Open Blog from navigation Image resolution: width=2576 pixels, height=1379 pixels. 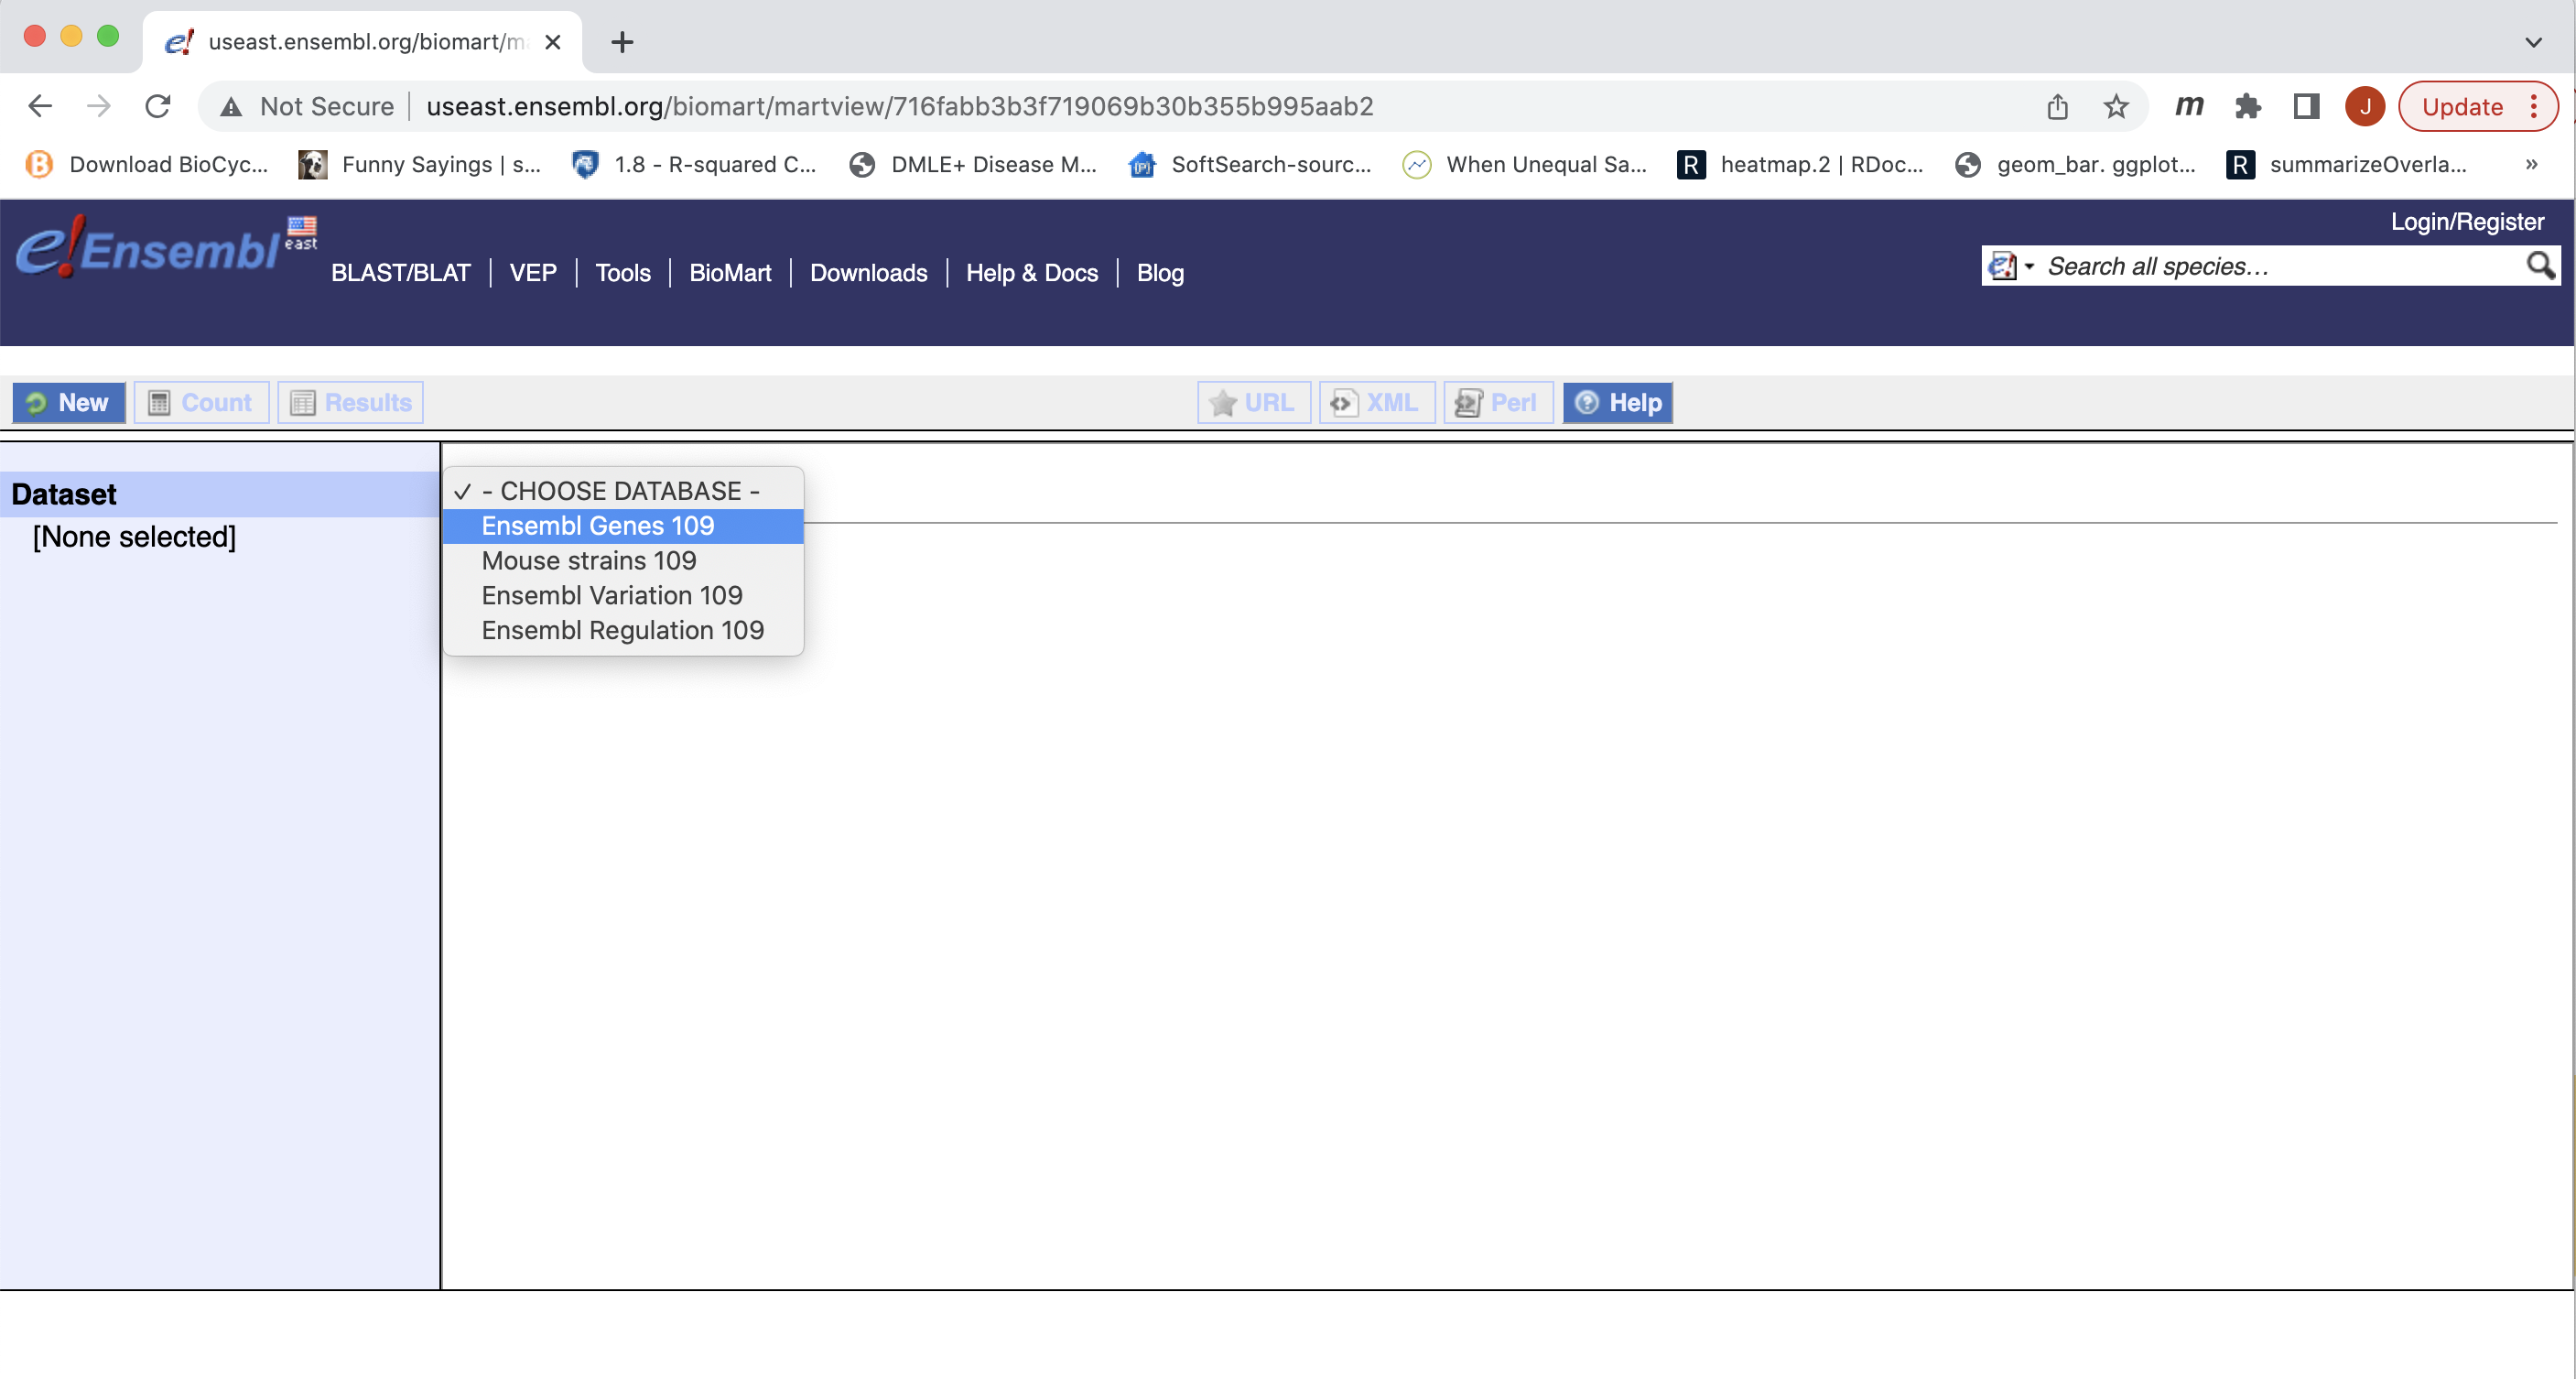click(x=1160, y=273)
